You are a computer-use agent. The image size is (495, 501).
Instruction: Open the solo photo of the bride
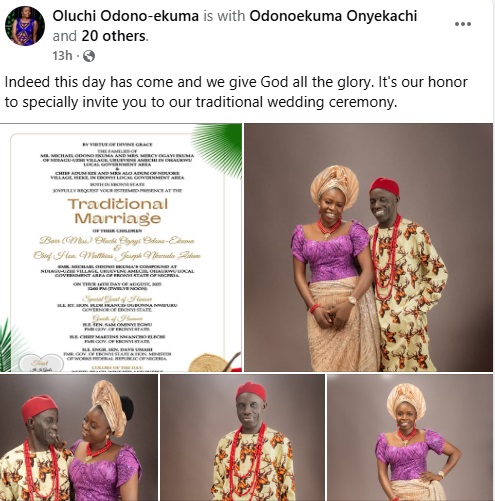(x=410, y=437)
